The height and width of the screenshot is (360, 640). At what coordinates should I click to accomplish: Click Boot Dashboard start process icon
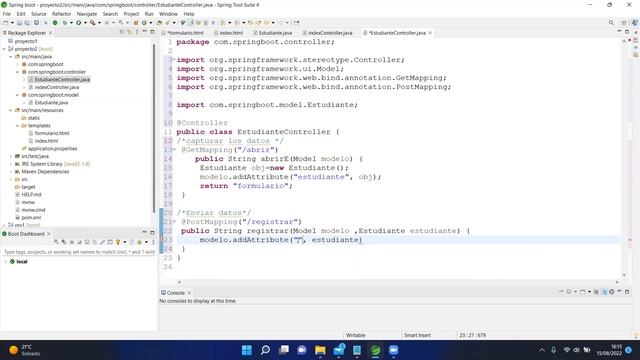tap(56, 242)
